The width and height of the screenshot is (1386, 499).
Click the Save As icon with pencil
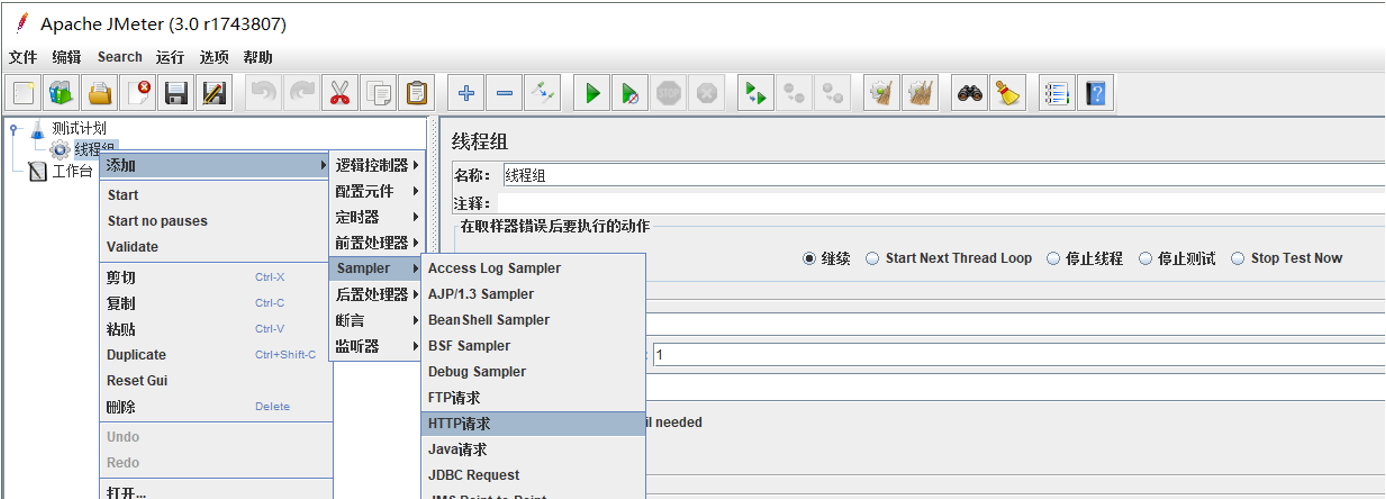point(214,94)
